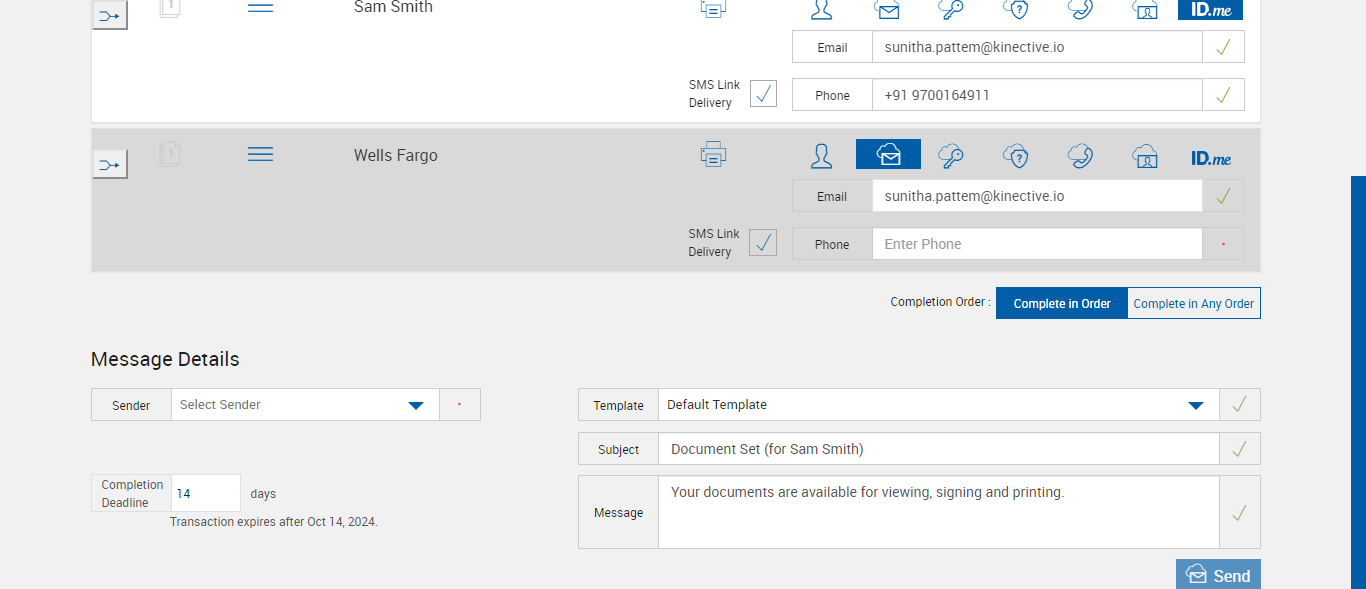Click the merge arrow button beside Wells Fargo

coord(109,164)
